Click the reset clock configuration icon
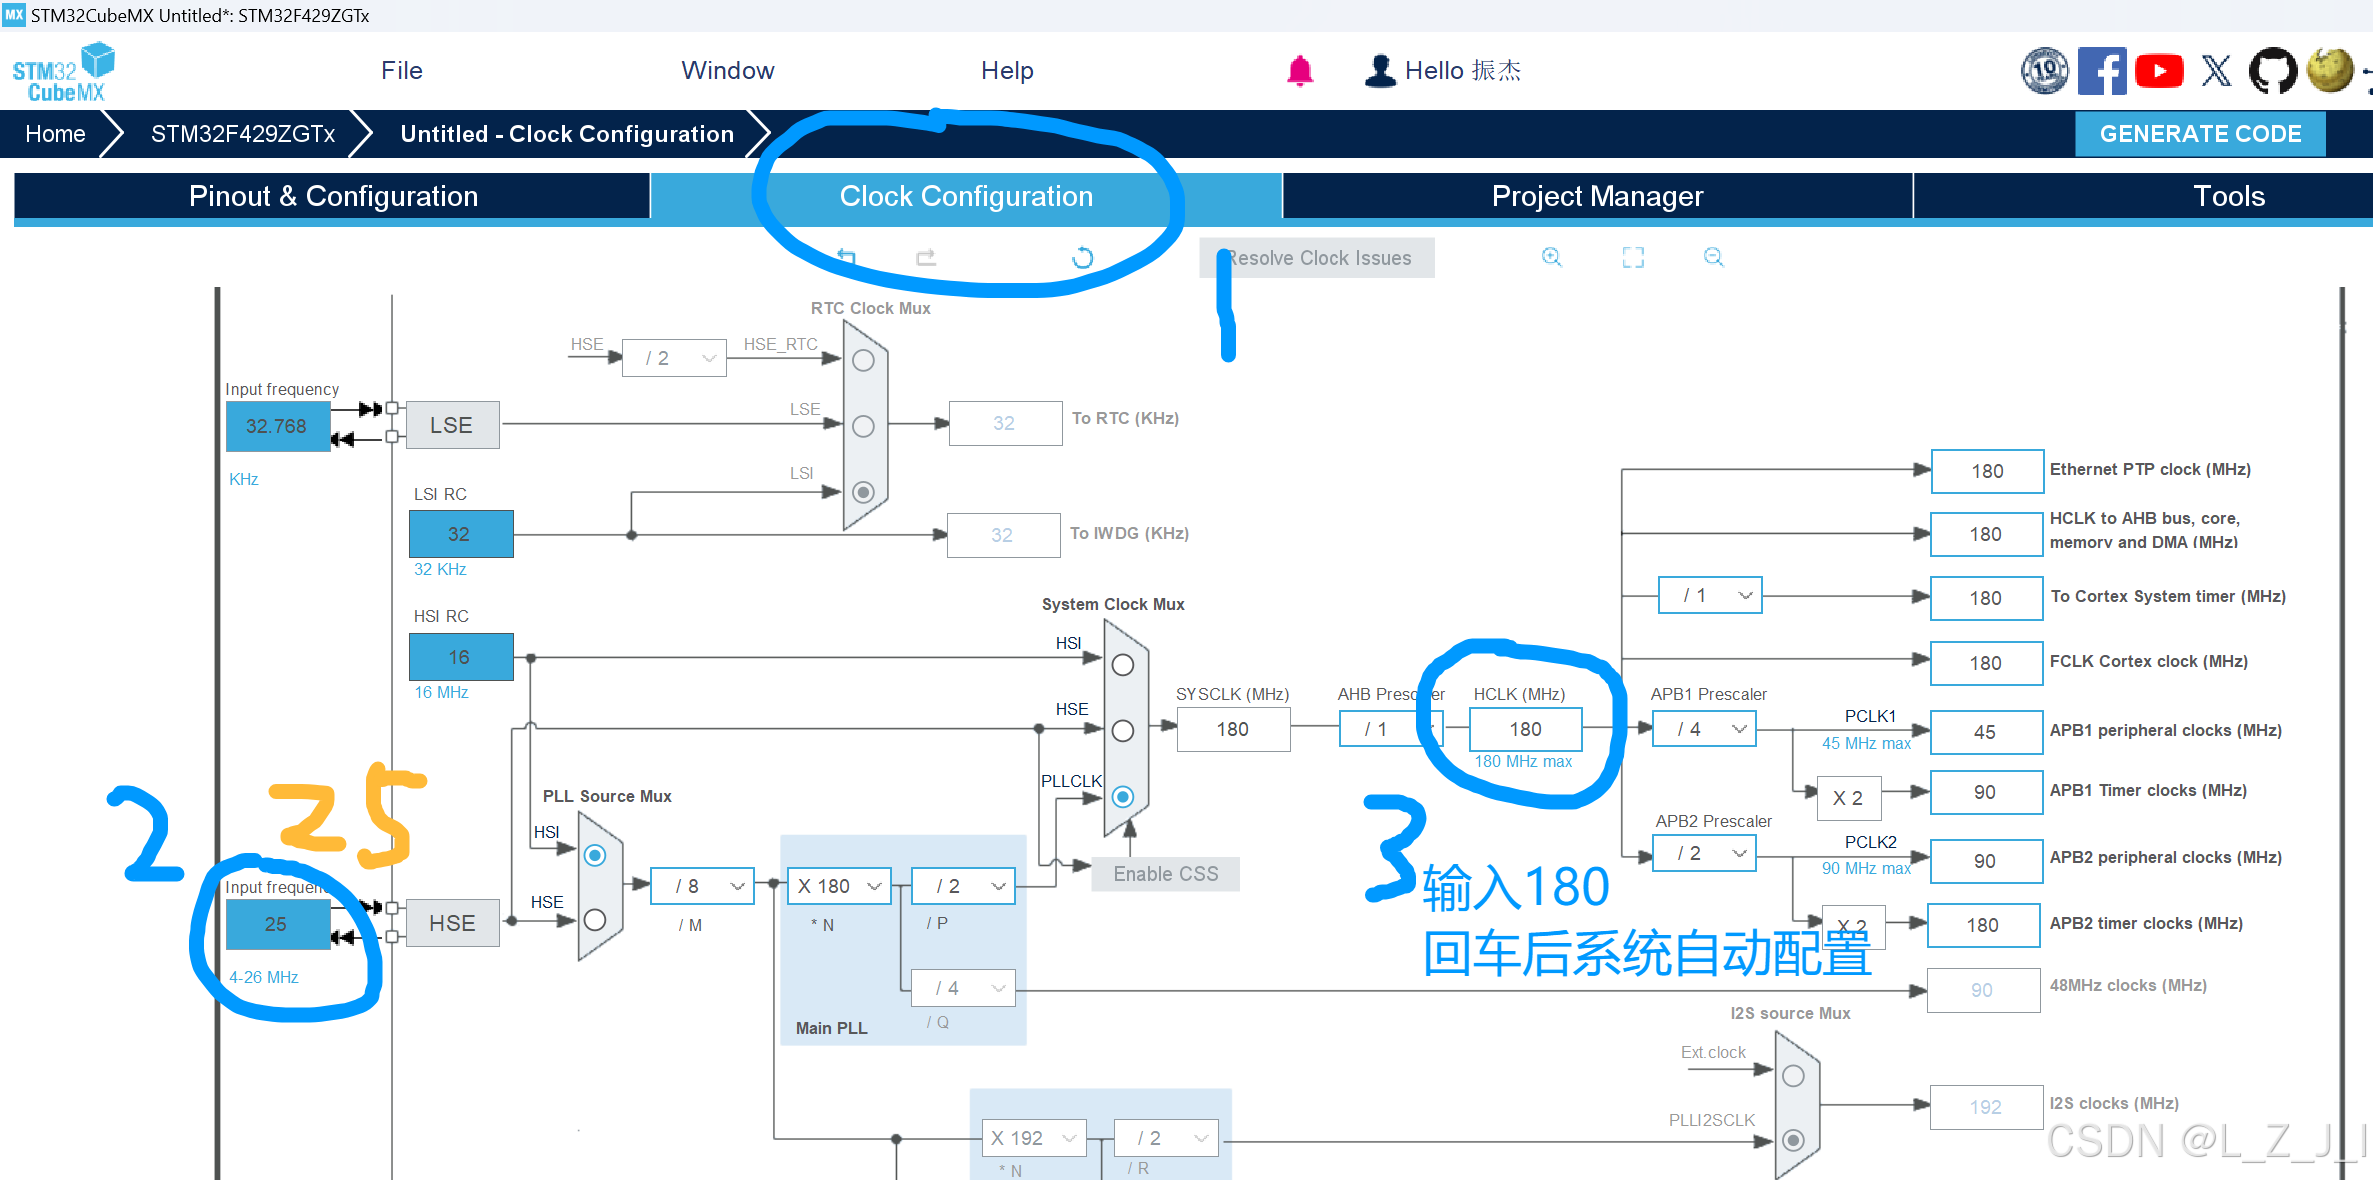 click(x=1082, y=257)
